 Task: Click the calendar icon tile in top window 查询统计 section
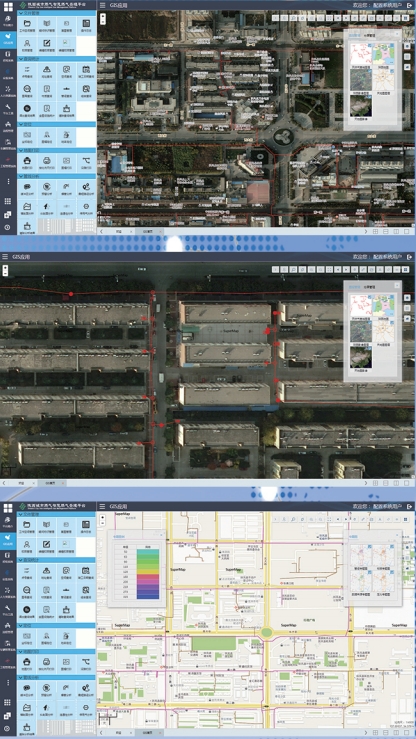[86, 71]
